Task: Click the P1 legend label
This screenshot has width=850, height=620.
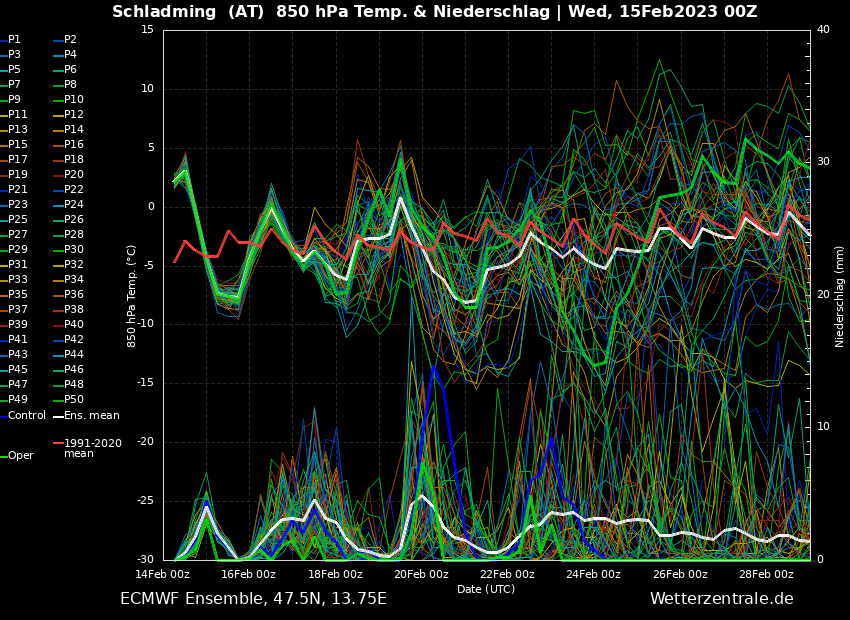Action: [14, 40]
